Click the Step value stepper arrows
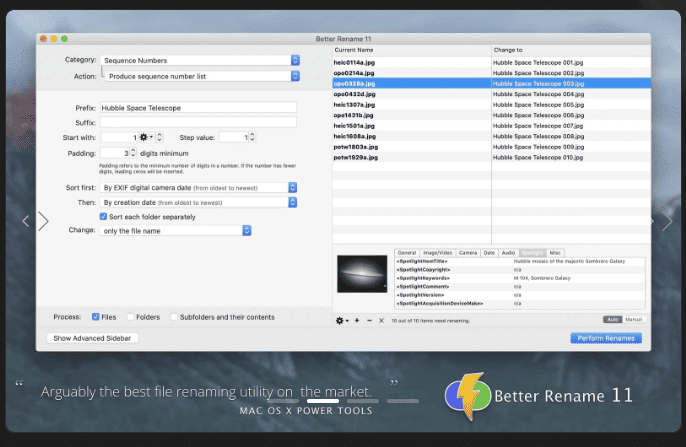The height and width of the screenshot is (447, 686). (252, 137)
